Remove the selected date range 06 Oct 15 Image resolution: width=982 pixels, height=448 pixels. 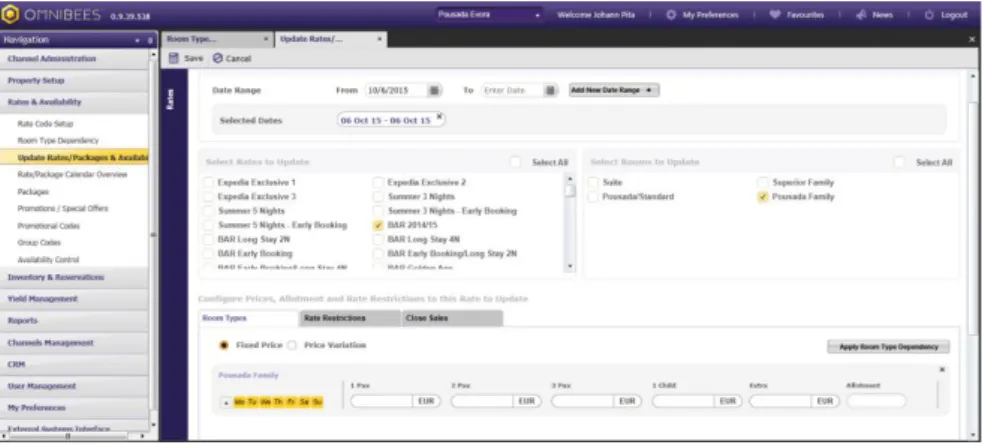(x=439, y=117)
